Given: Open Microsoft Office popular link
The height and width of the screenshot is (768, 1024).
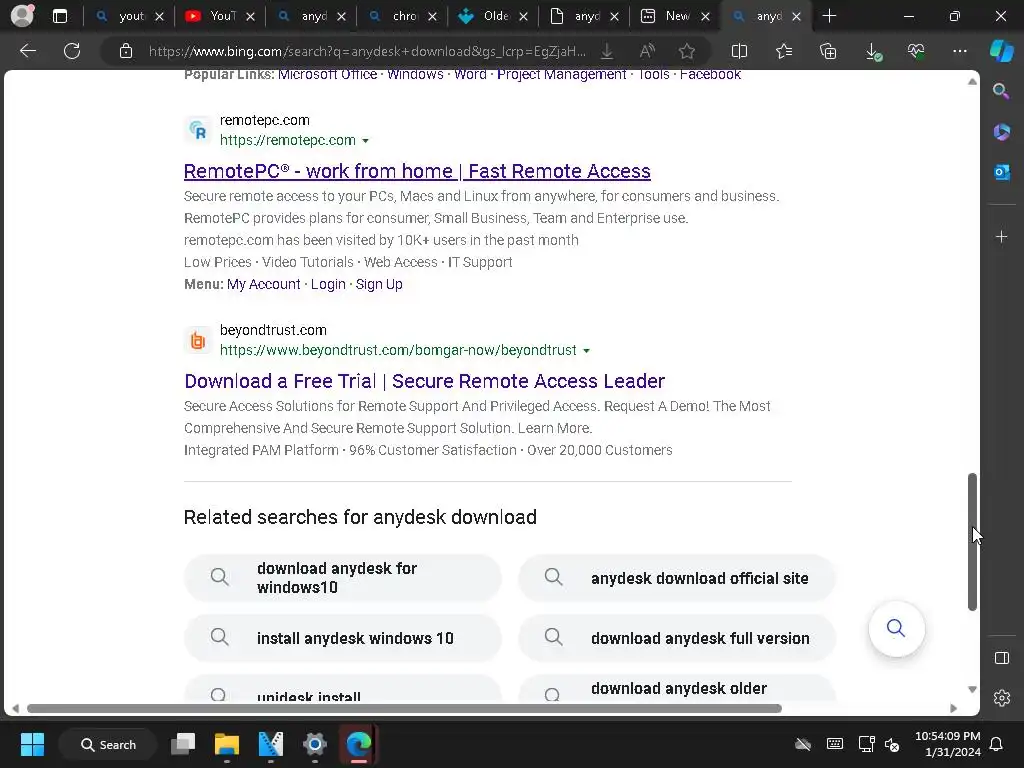Looking at the screenshot, I should [327, 74].
